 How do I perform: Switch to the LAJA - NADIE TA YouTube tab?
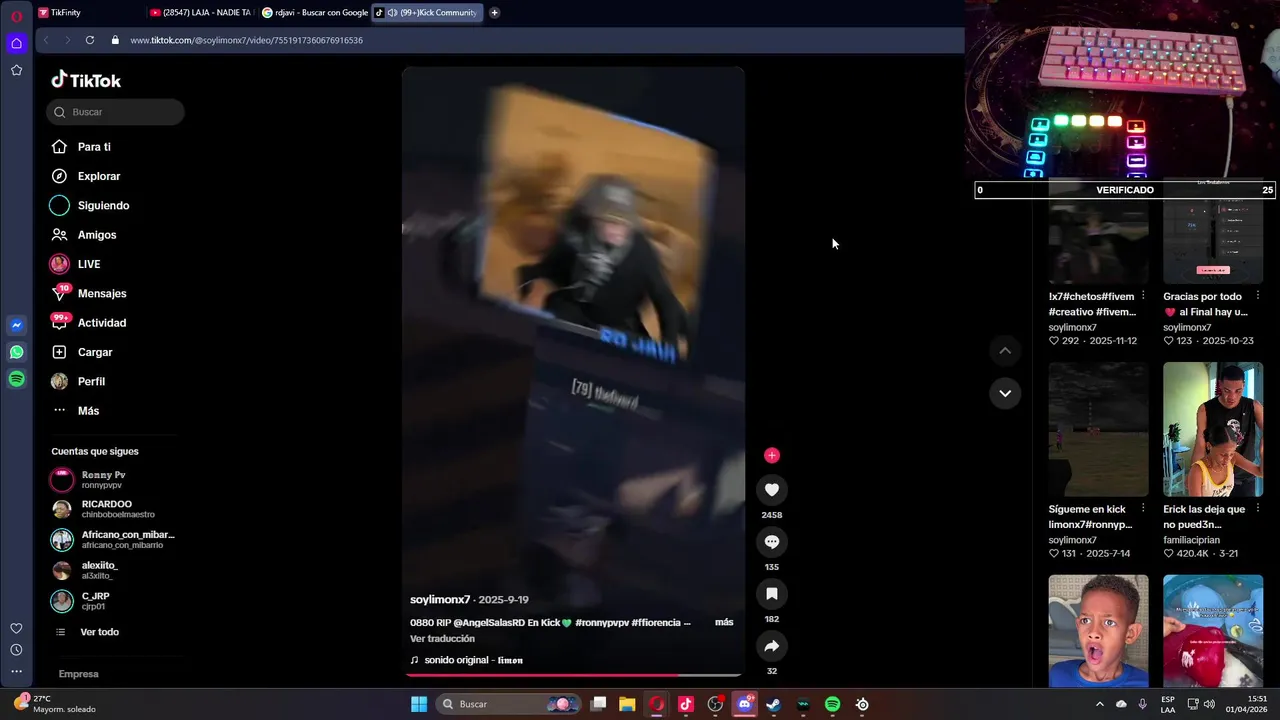[x=200, y=13]
